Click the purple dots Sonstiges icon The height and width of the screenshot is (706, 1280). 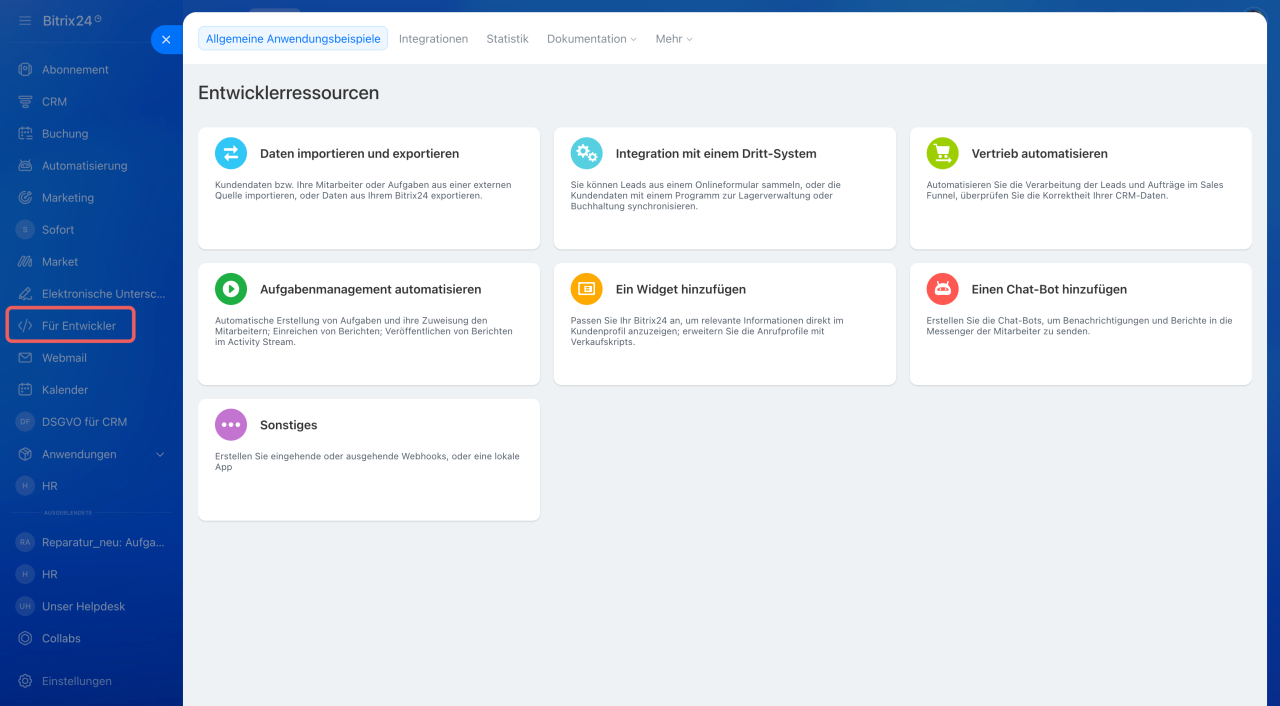(231, 425)
